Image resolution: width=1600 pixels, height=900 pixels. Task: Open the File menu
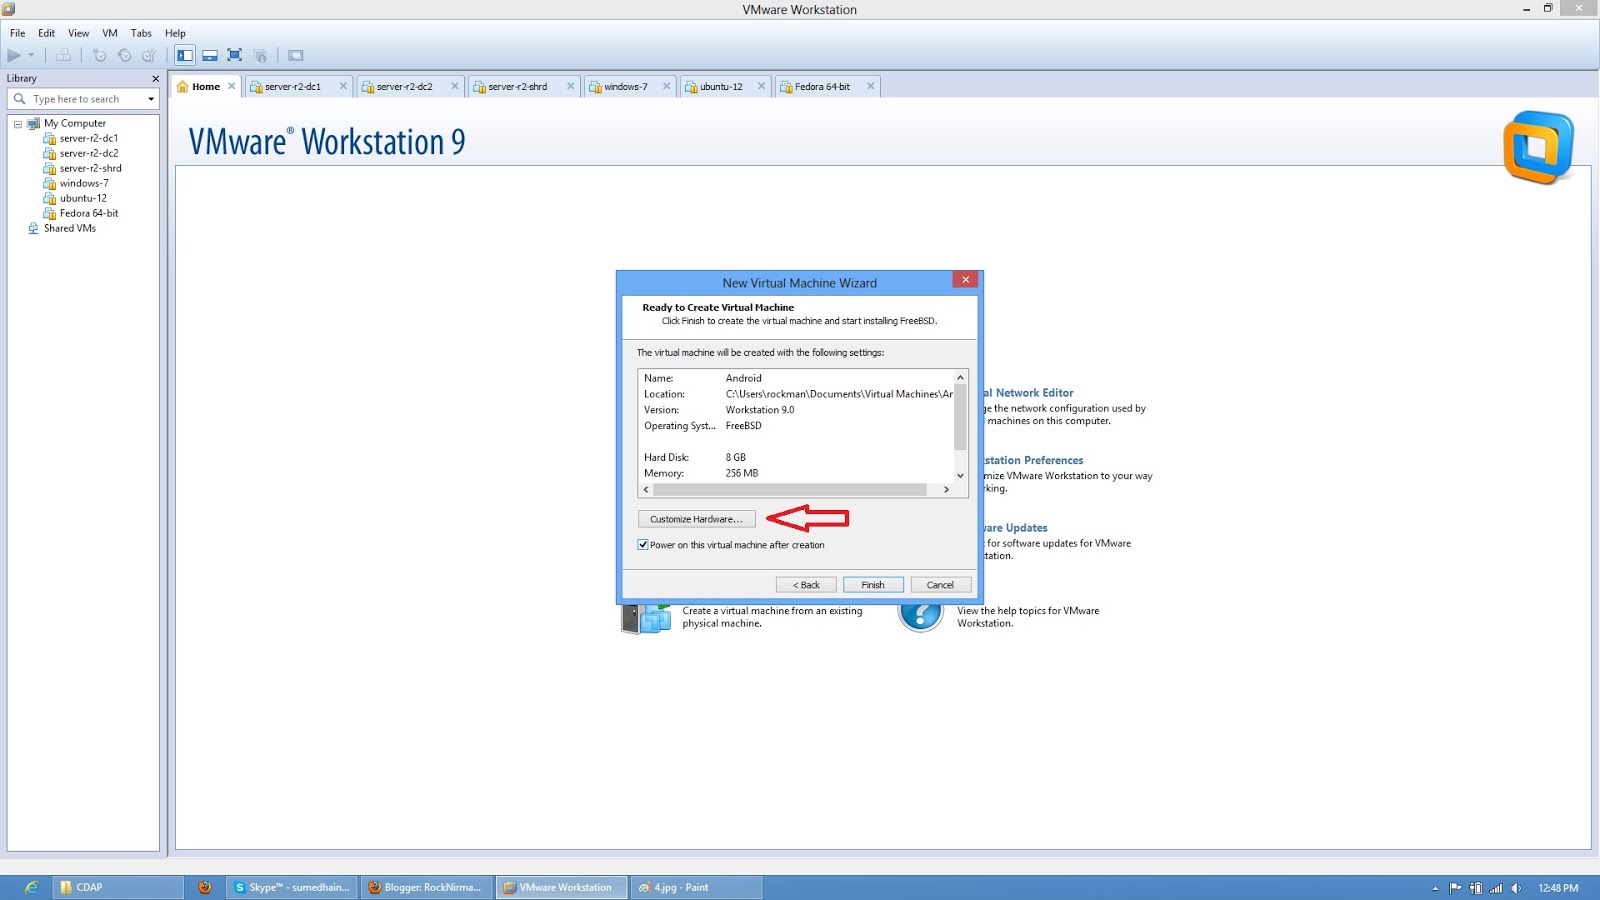coord(17,33)
